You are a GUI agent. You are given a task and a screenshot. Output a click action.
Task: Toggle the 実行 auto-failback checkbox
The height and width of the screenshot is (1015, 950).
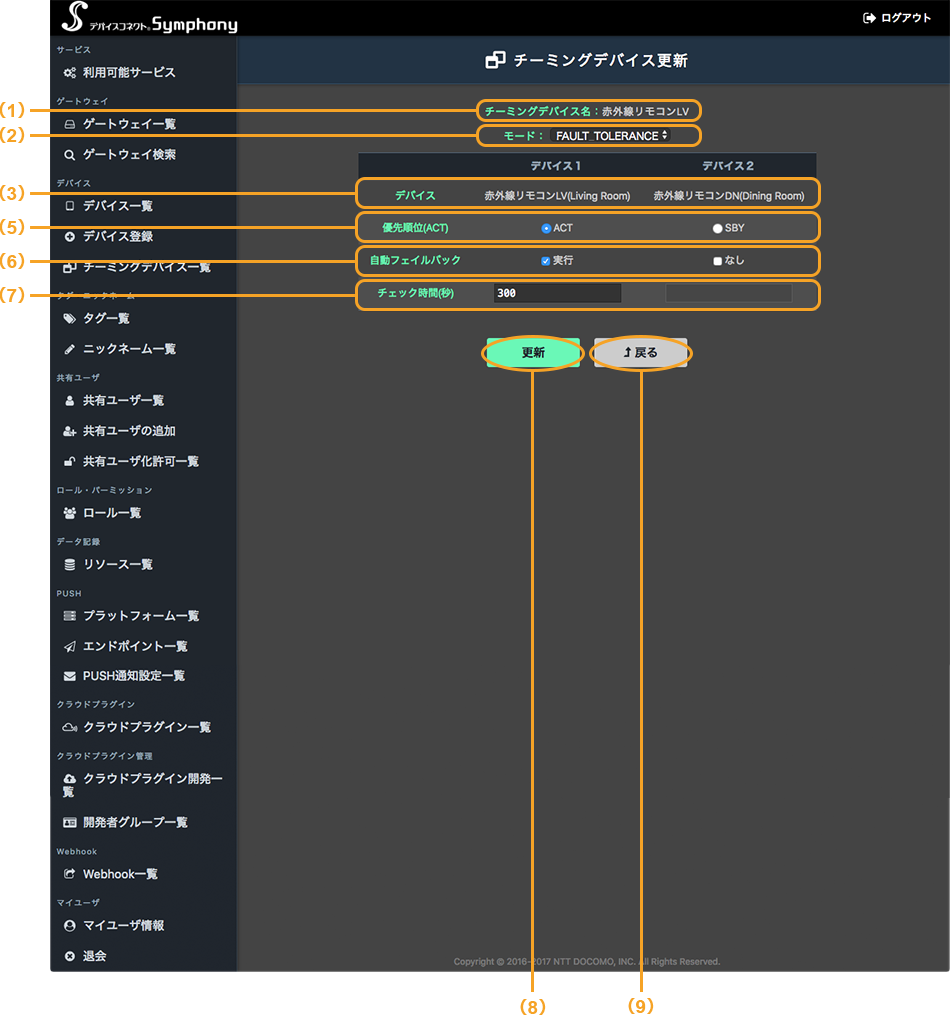point(546,261)
